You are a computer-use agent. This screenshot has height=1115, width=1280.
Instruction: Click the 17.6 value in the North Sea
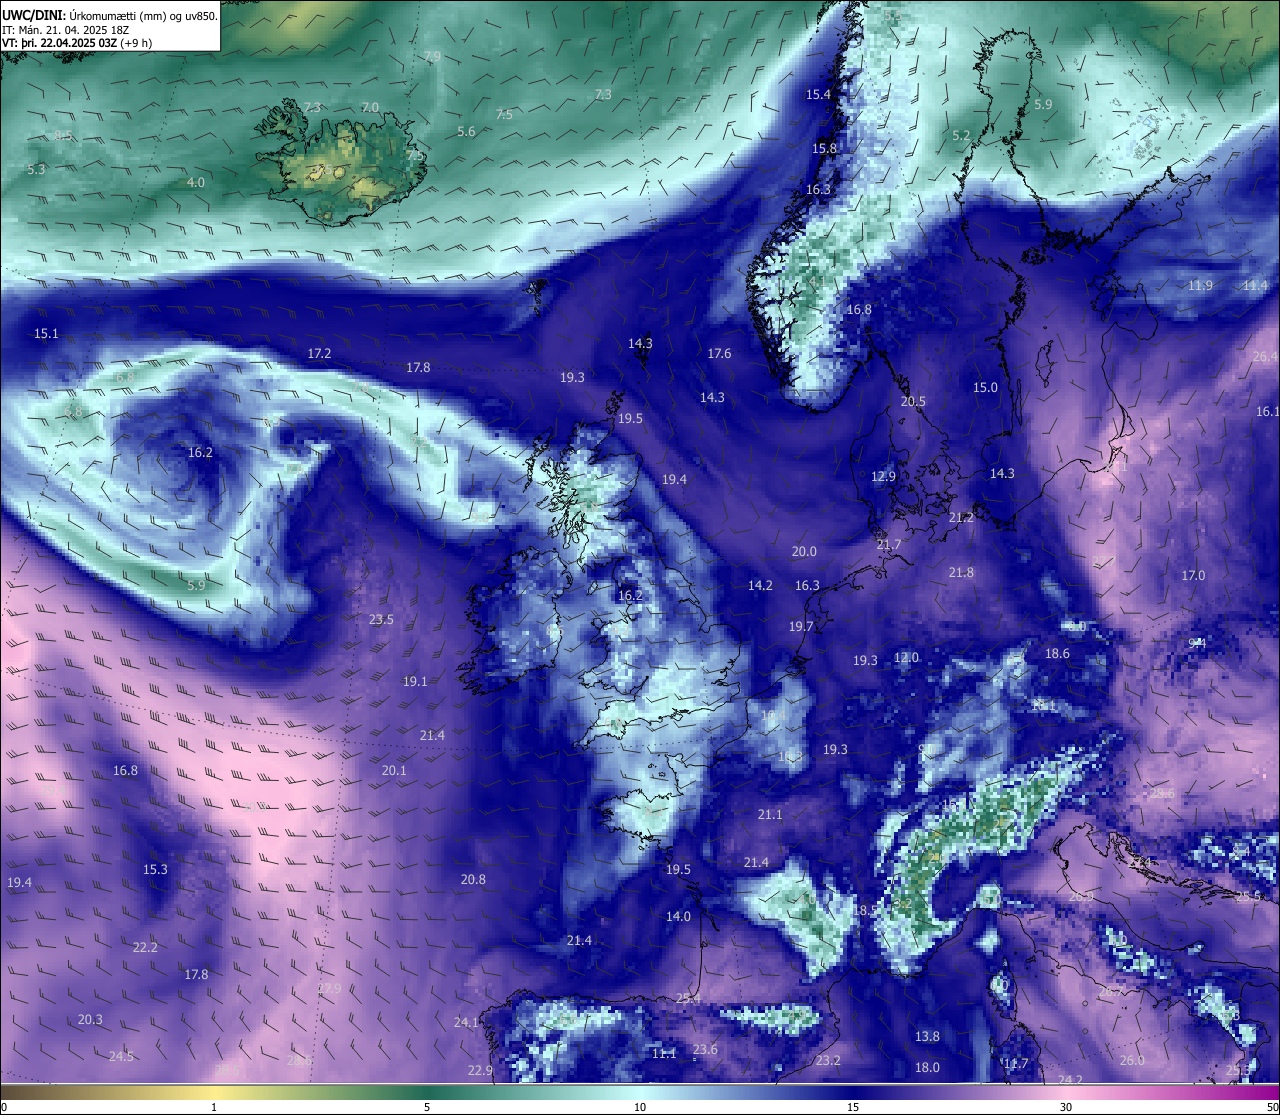(719, 354)
